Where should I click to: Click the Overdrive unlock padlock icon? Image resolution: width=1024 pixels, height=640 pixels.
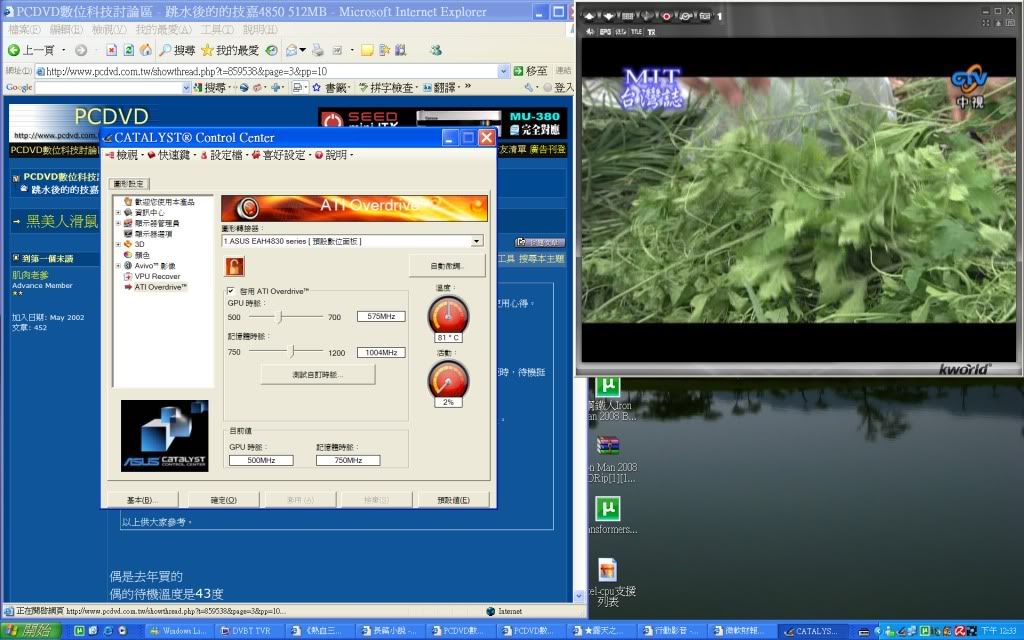[x=235, y=265]
